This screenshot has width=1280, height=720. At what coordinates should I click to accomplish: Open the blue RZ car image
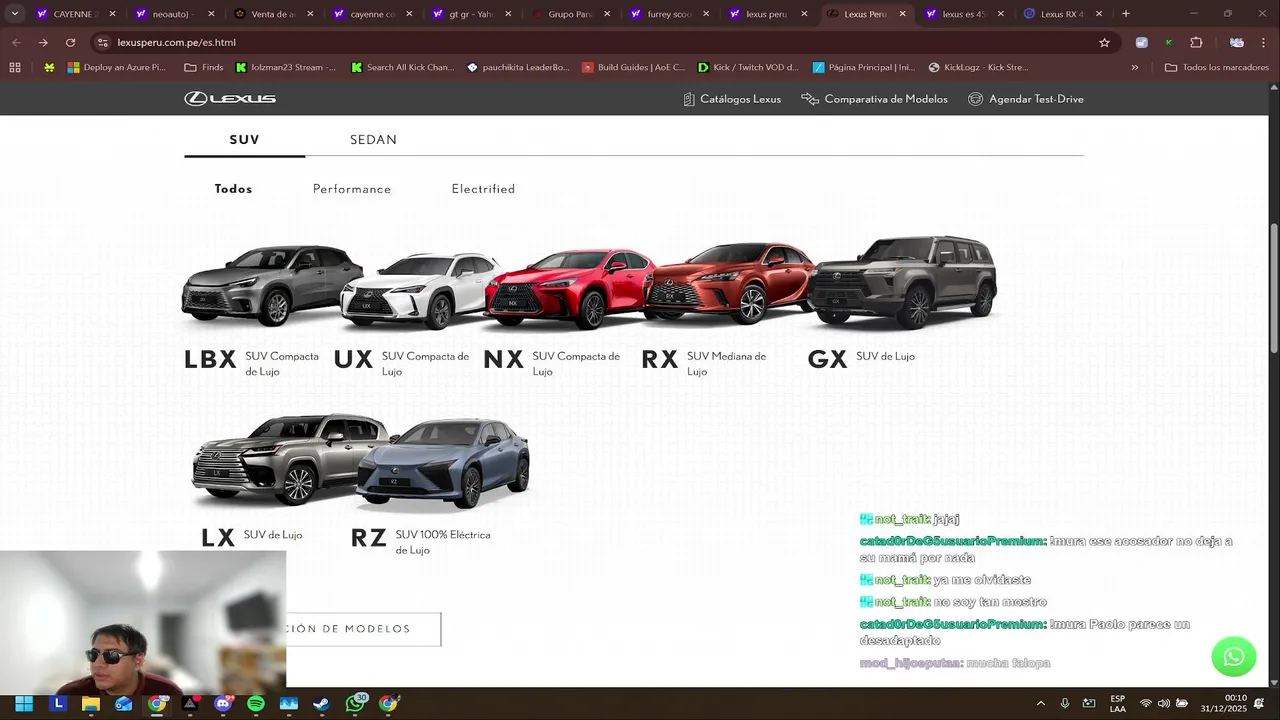point(442,463)
